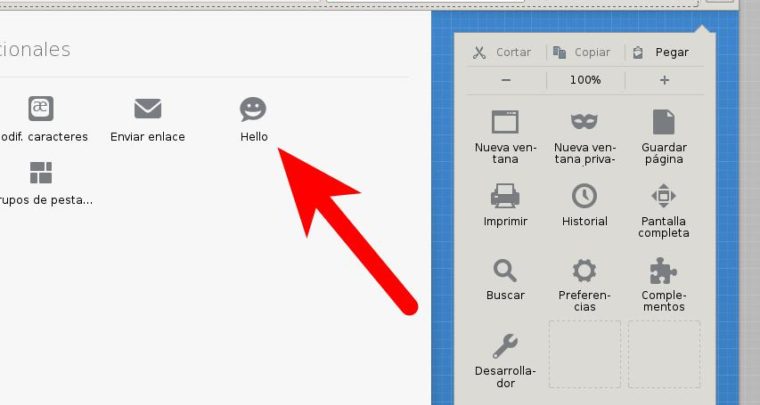Decrease zoom with the minus button
Image resolution: width=760 pixels, height=405 pixels.
[506, 80]
